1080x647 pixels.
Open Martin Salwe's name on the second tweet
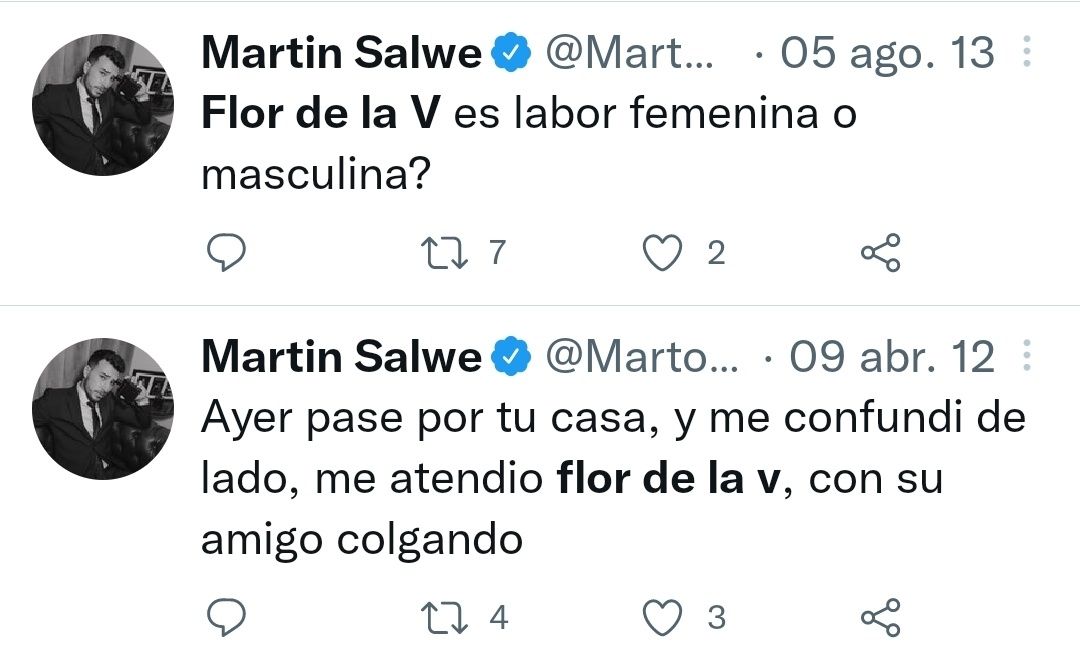(x=341, y=357)
